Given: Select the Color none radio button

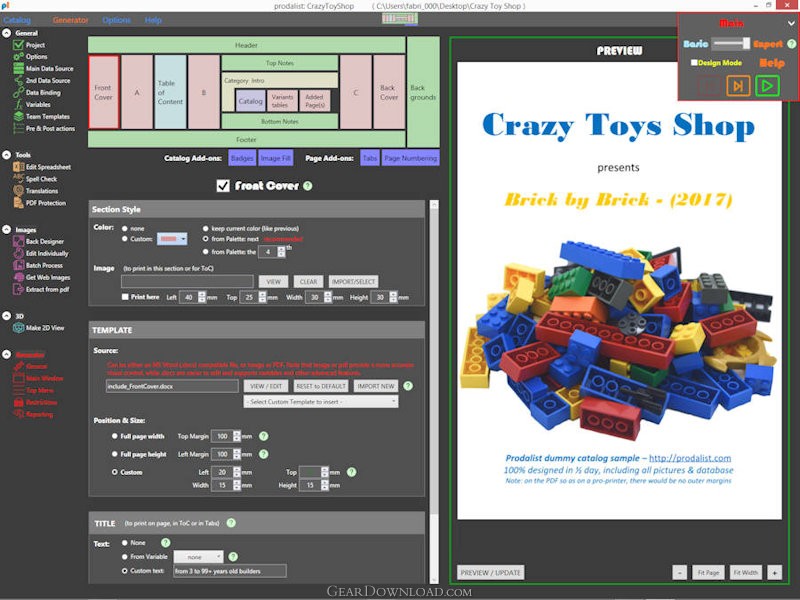Looking at the screenshot, I should pos(124,228).
